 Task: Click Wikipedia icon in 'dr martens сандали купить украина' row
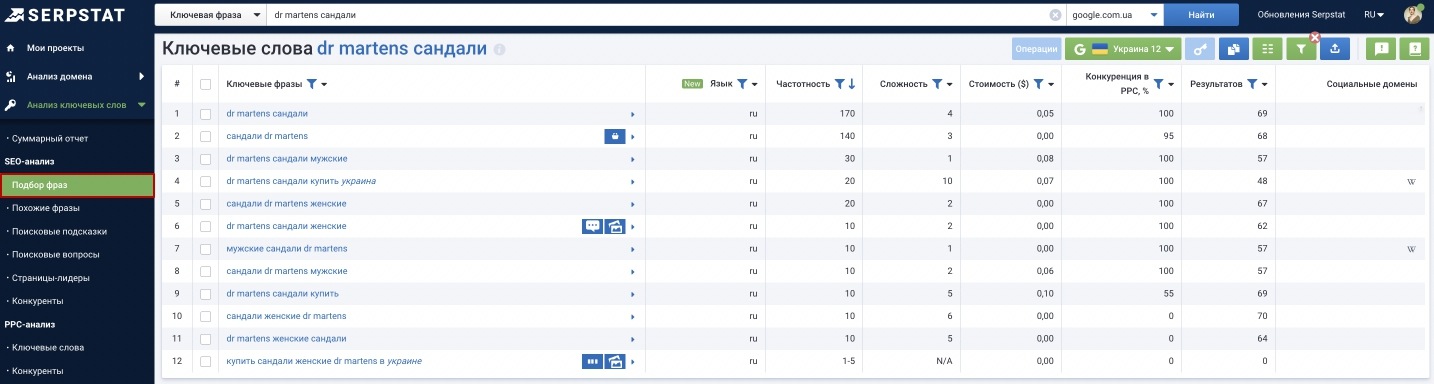click(x=1412, y=181)
